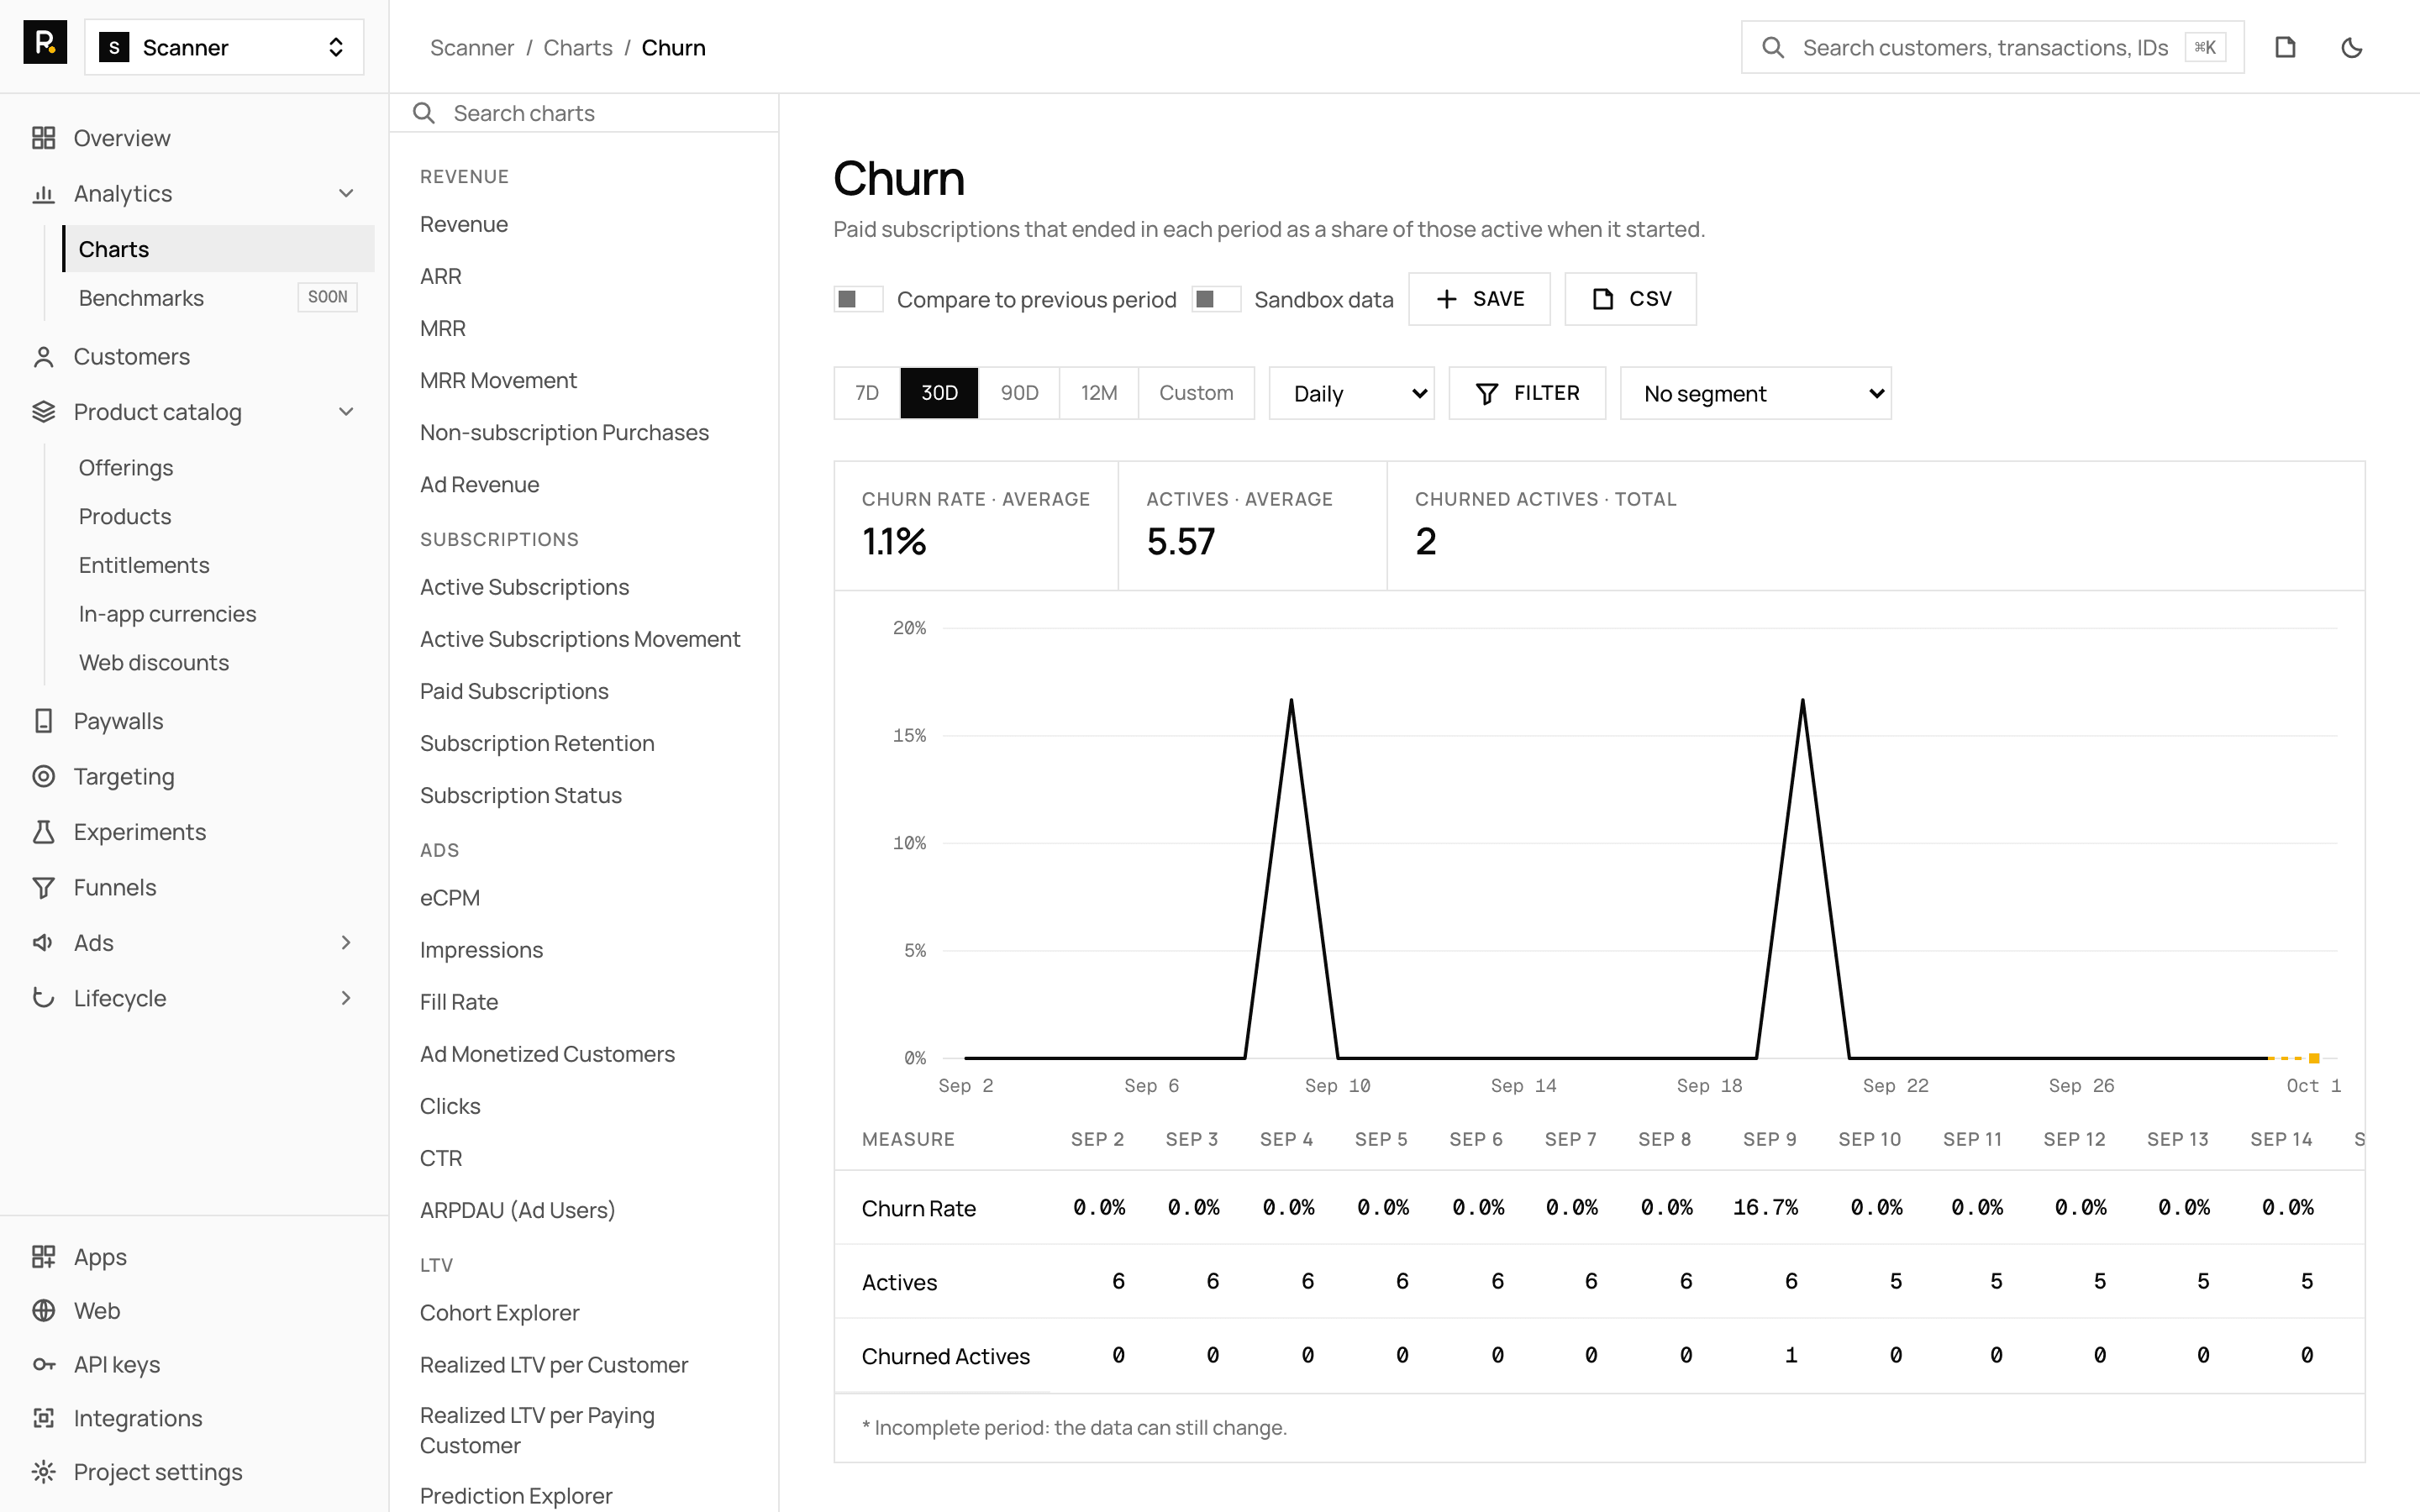The image size is (2420, 1512).
Task: Expand the Ads section chevron
Action: pyautogui.click(x=346, y=943)
